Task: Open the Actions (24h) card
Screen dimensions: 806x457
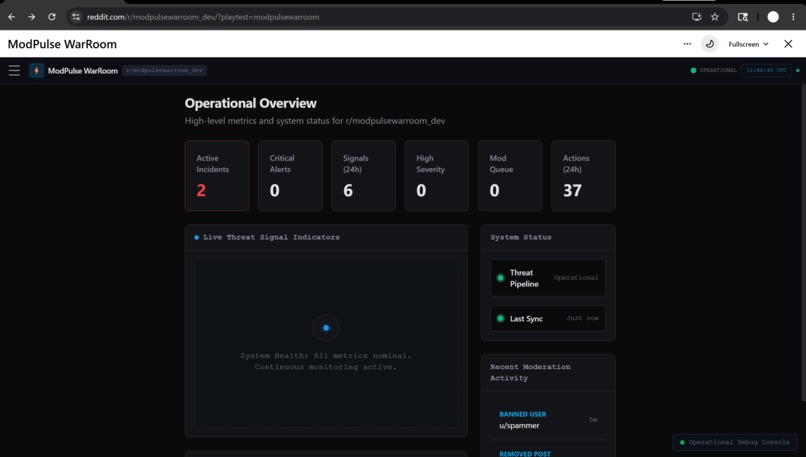Action: (583, 176)
